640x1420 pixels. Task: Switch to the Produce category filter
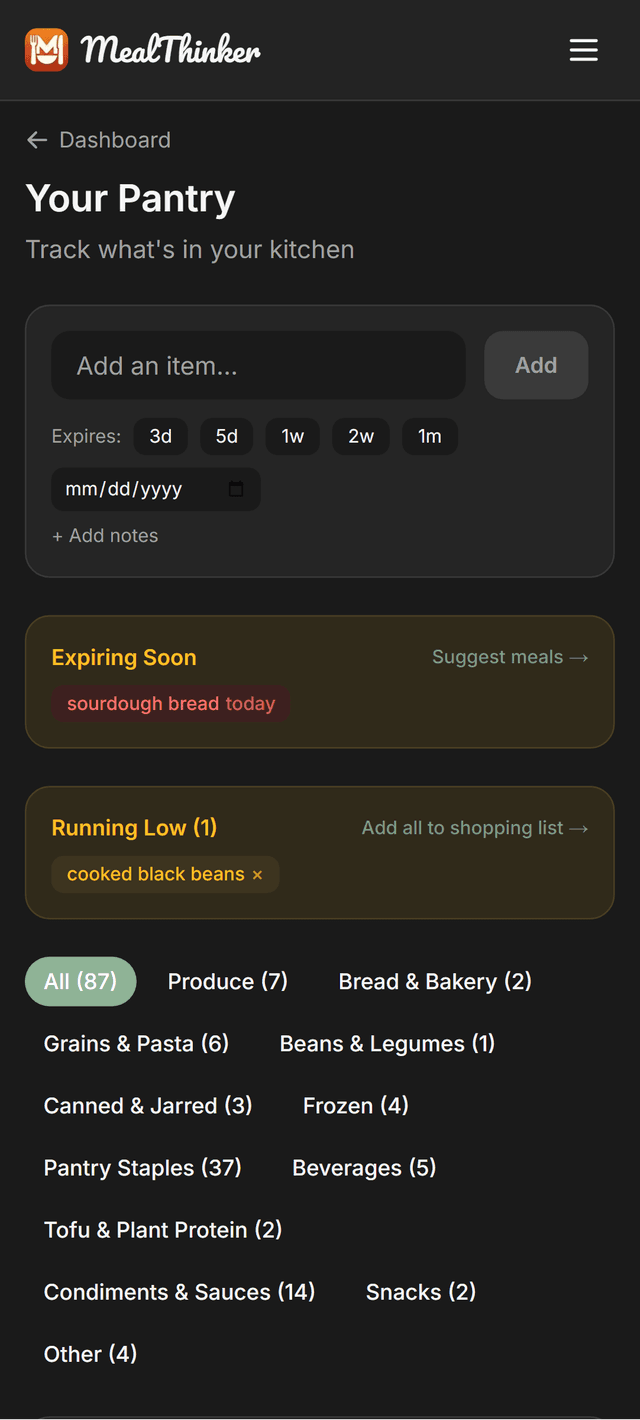[227, 981]
